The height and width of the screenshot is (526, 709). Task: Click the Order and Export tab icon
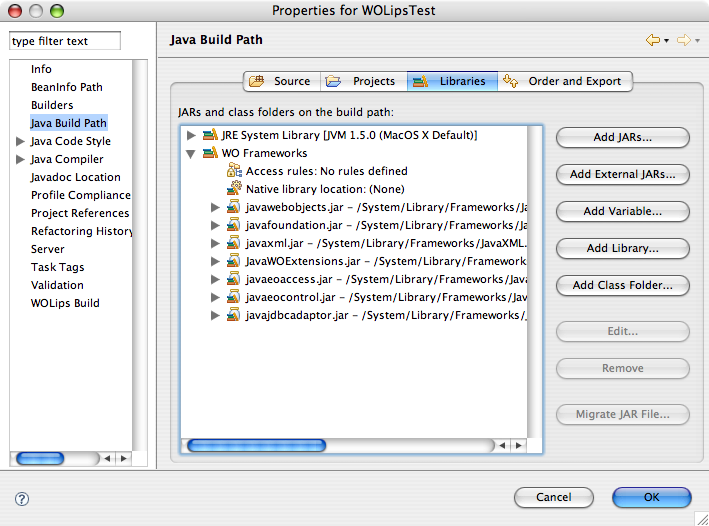[510, 81]
